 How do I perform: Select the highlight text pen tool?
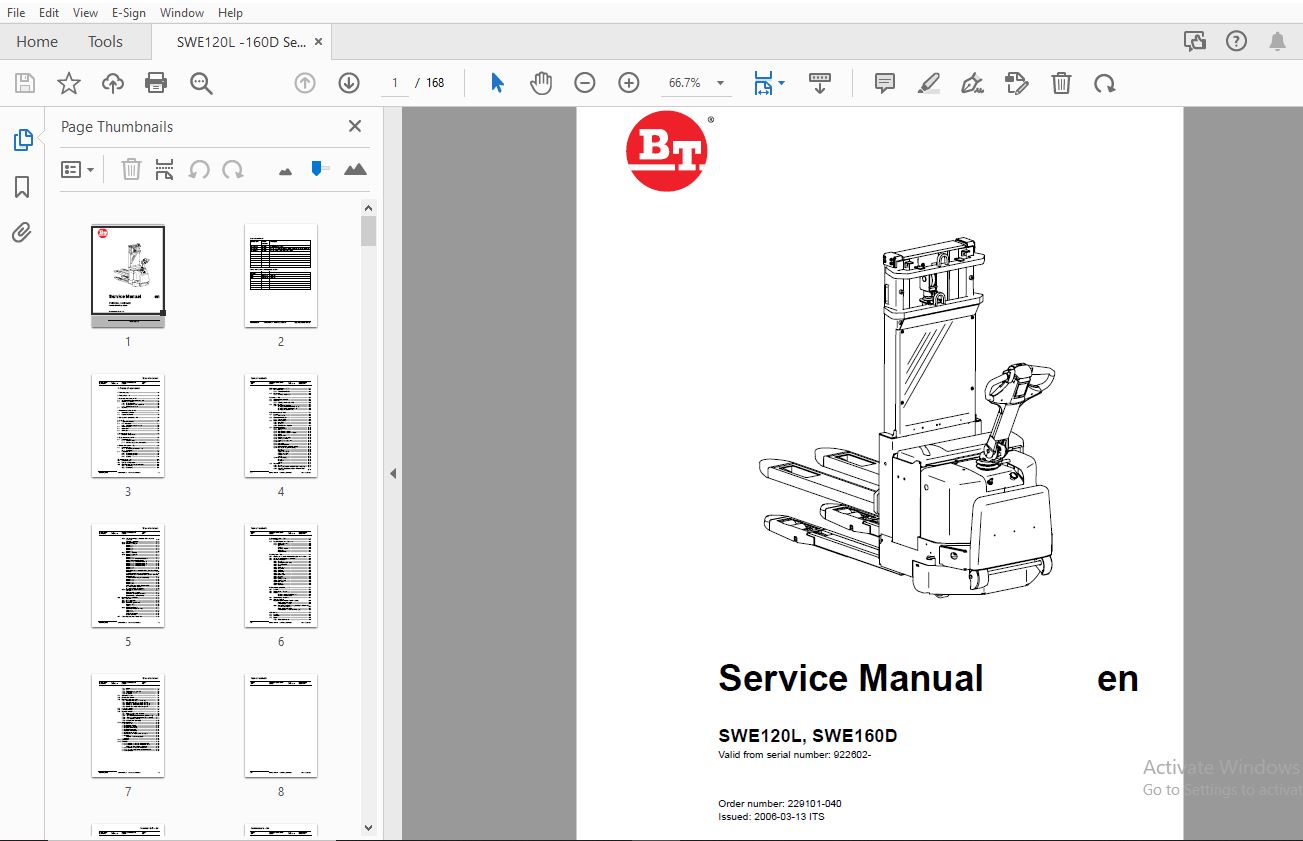pyautogui.click(x=929, y=83)
